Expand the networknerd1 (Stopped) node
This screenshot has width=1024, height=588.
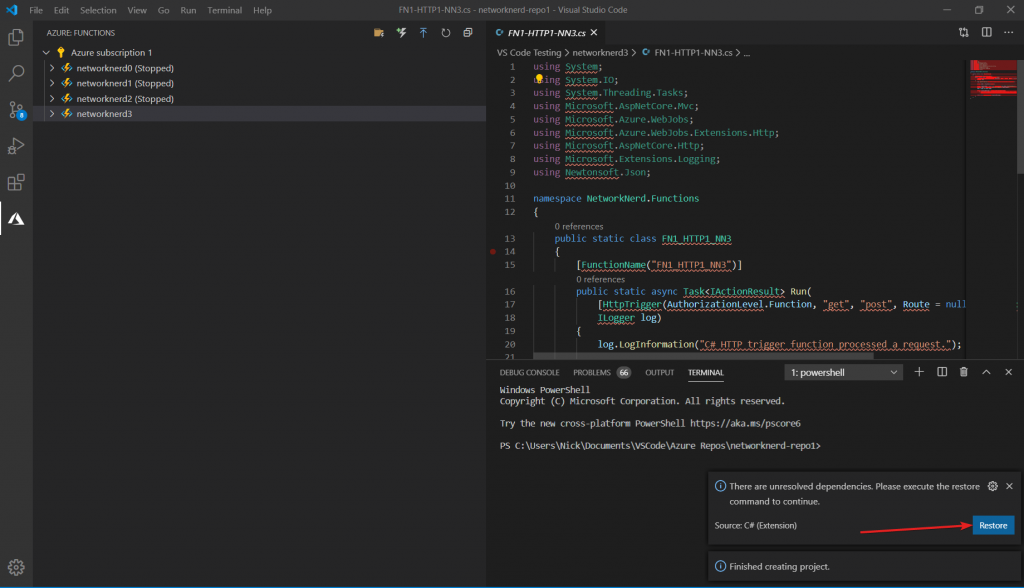pos(52,83)
